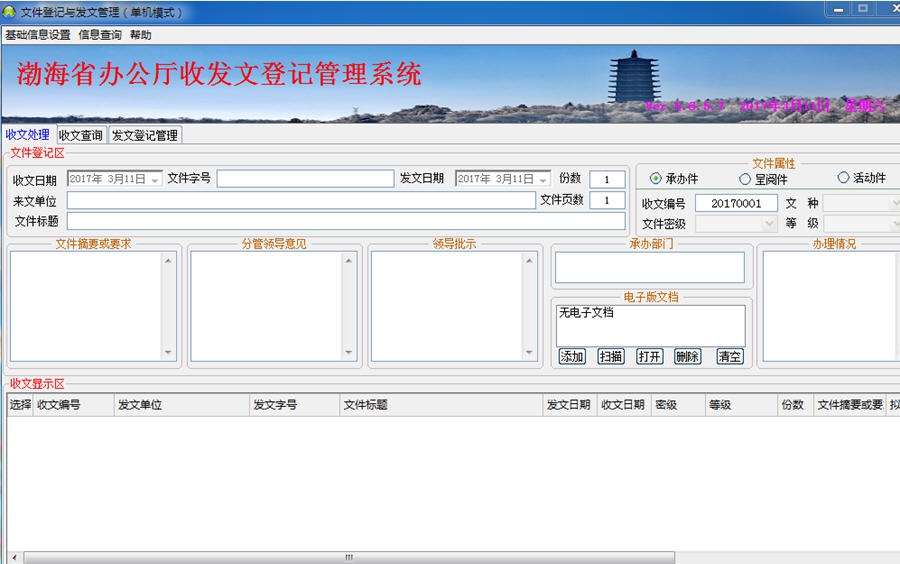Screen dimensions: 900x564
Task: Click the 承办部门 input box
Action: [650, 267]
